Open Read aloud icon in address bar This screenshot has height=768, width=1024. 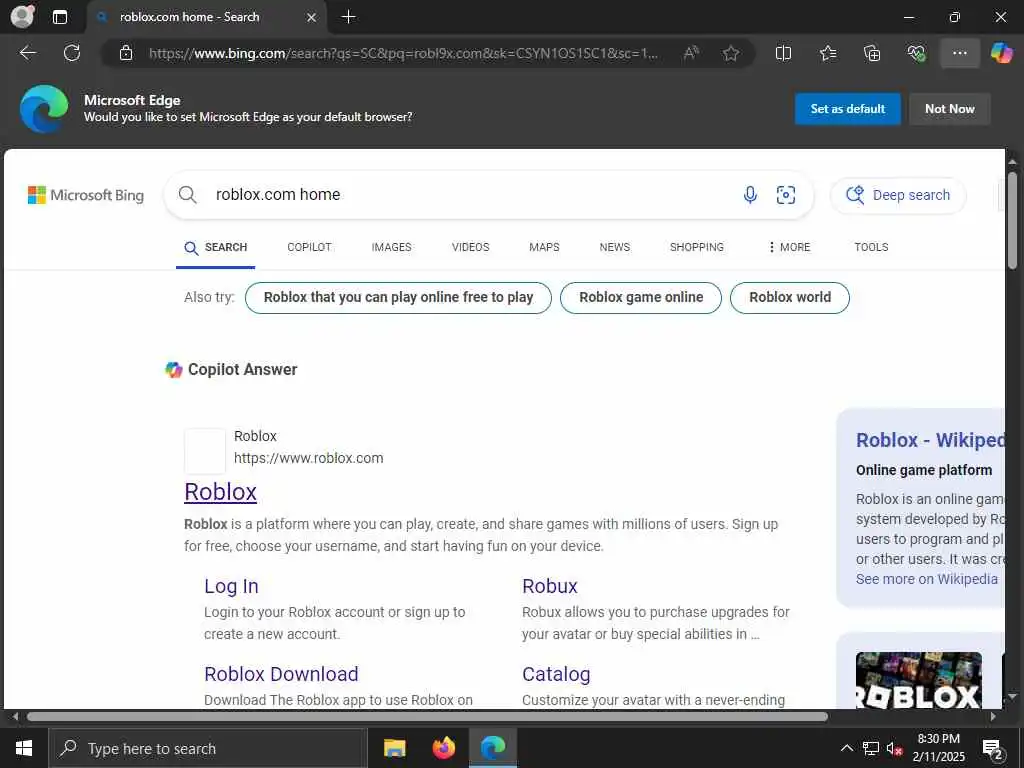(691, 53)
